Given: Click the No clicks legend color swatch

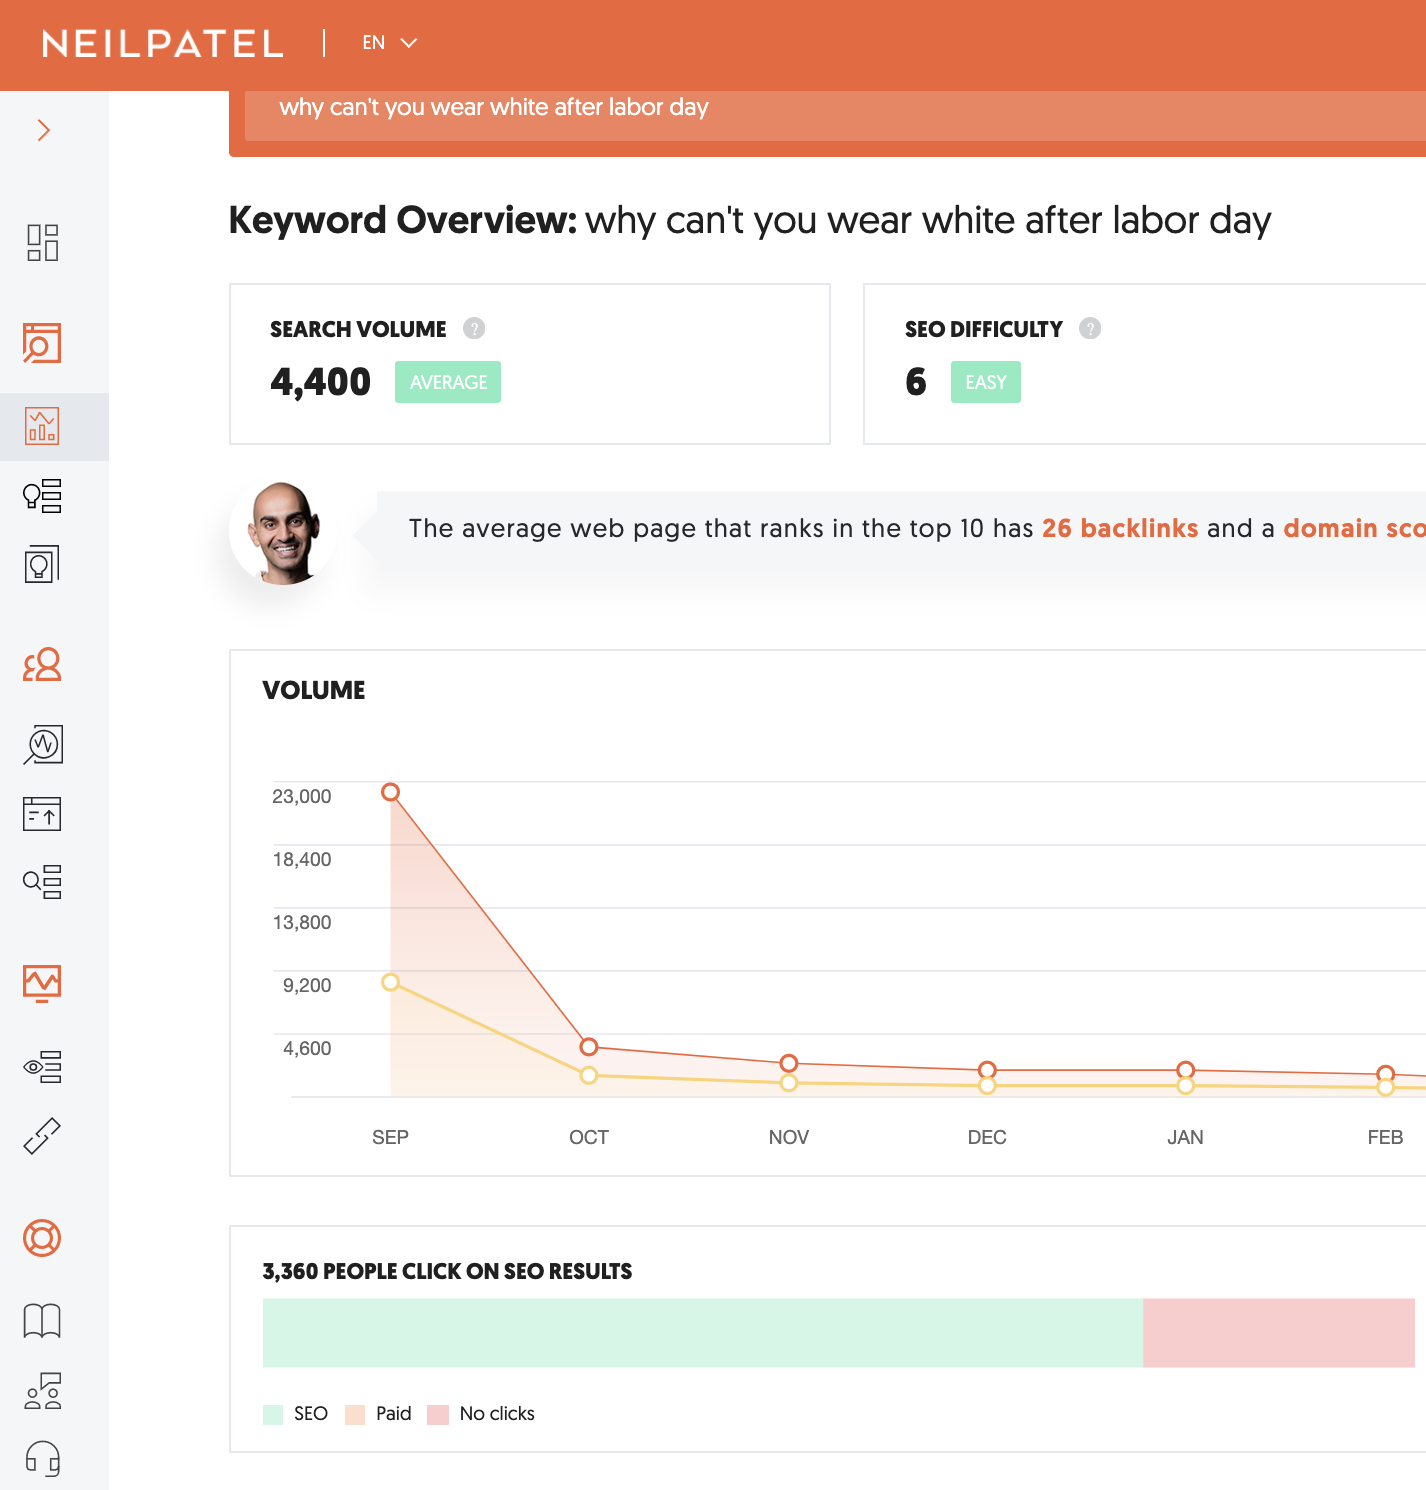Looking at the screenshot, I should (438, 1414).
